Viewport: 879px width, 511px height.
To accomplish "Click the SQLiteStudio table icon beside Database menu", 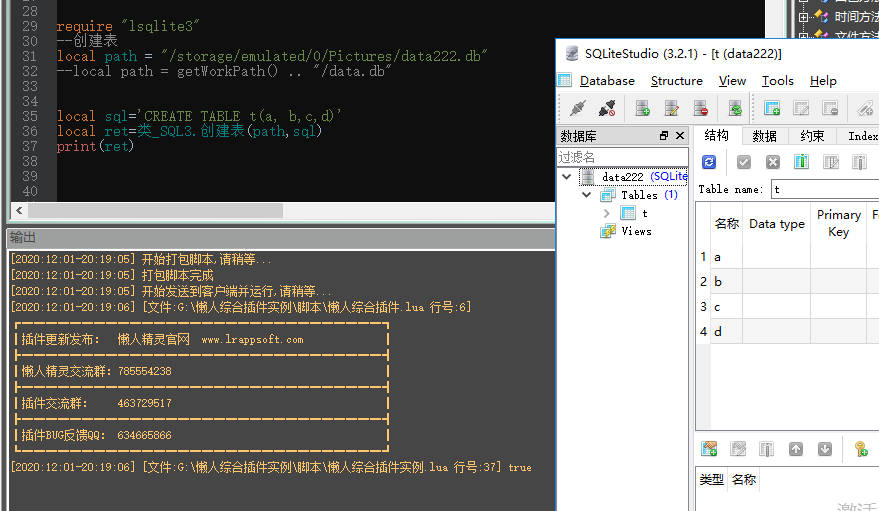I will (565, 80).
